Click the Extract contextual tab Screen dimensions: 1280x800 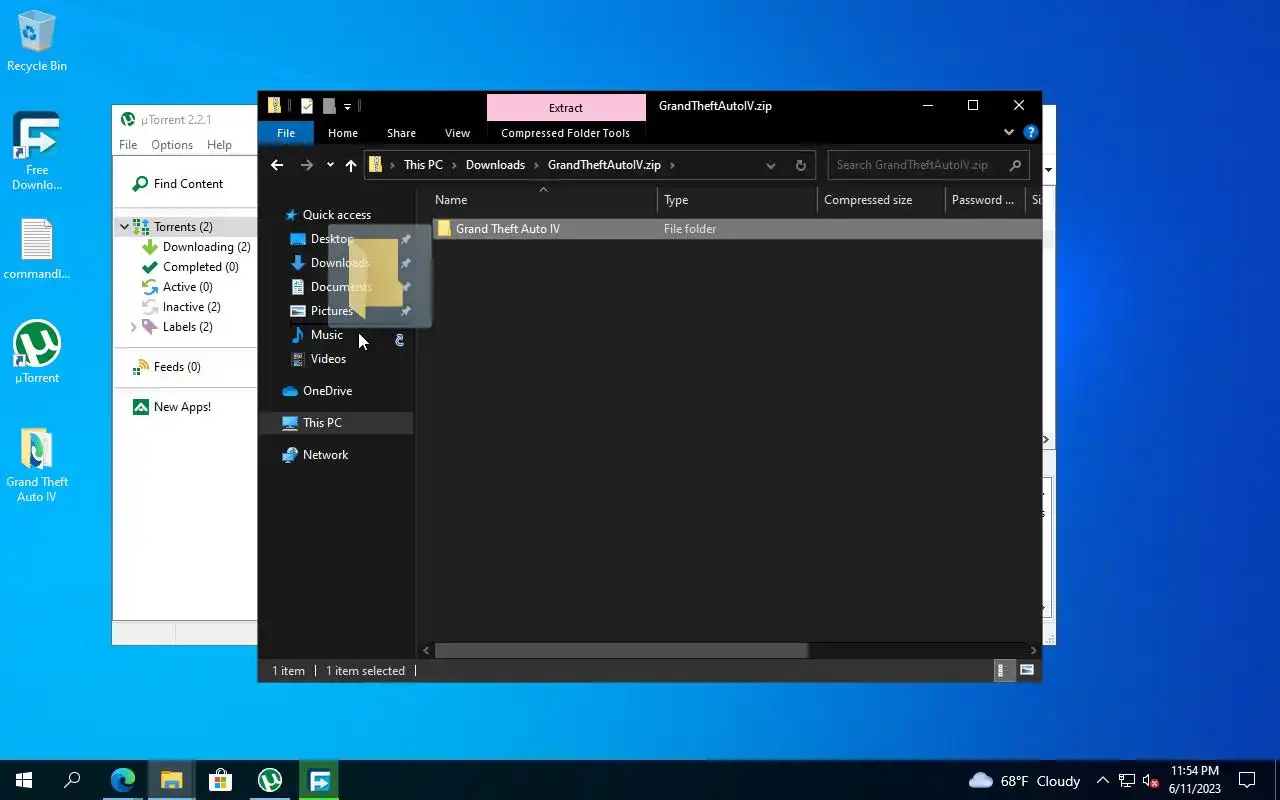point(566,107)
